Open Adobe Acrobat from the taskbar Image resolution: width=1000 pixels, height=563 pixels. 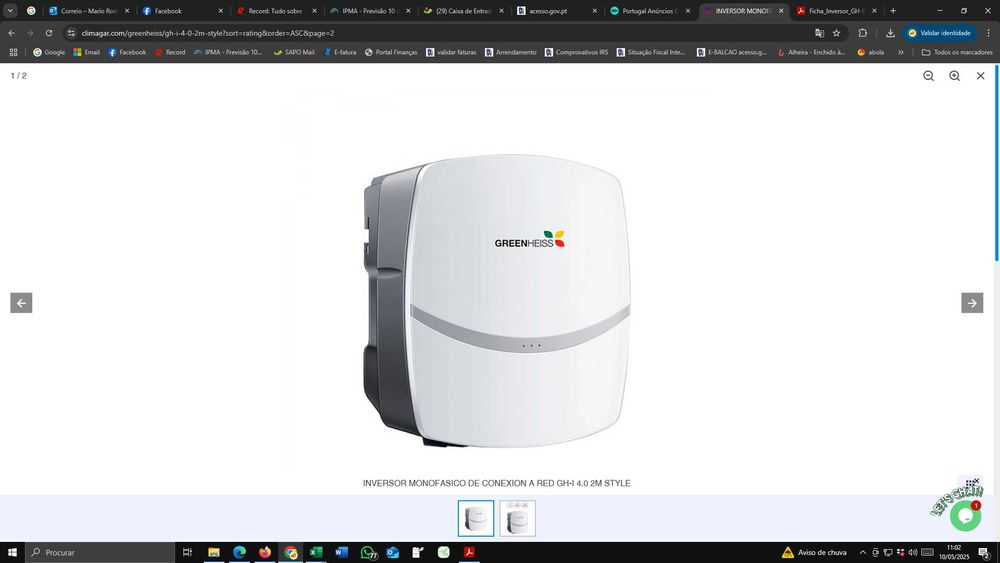[x=469, y=552]
